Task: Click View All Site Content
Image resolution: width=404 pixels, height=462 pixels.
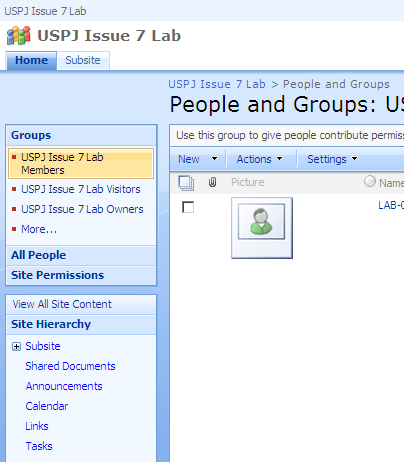Action: (x=62, y=304)
